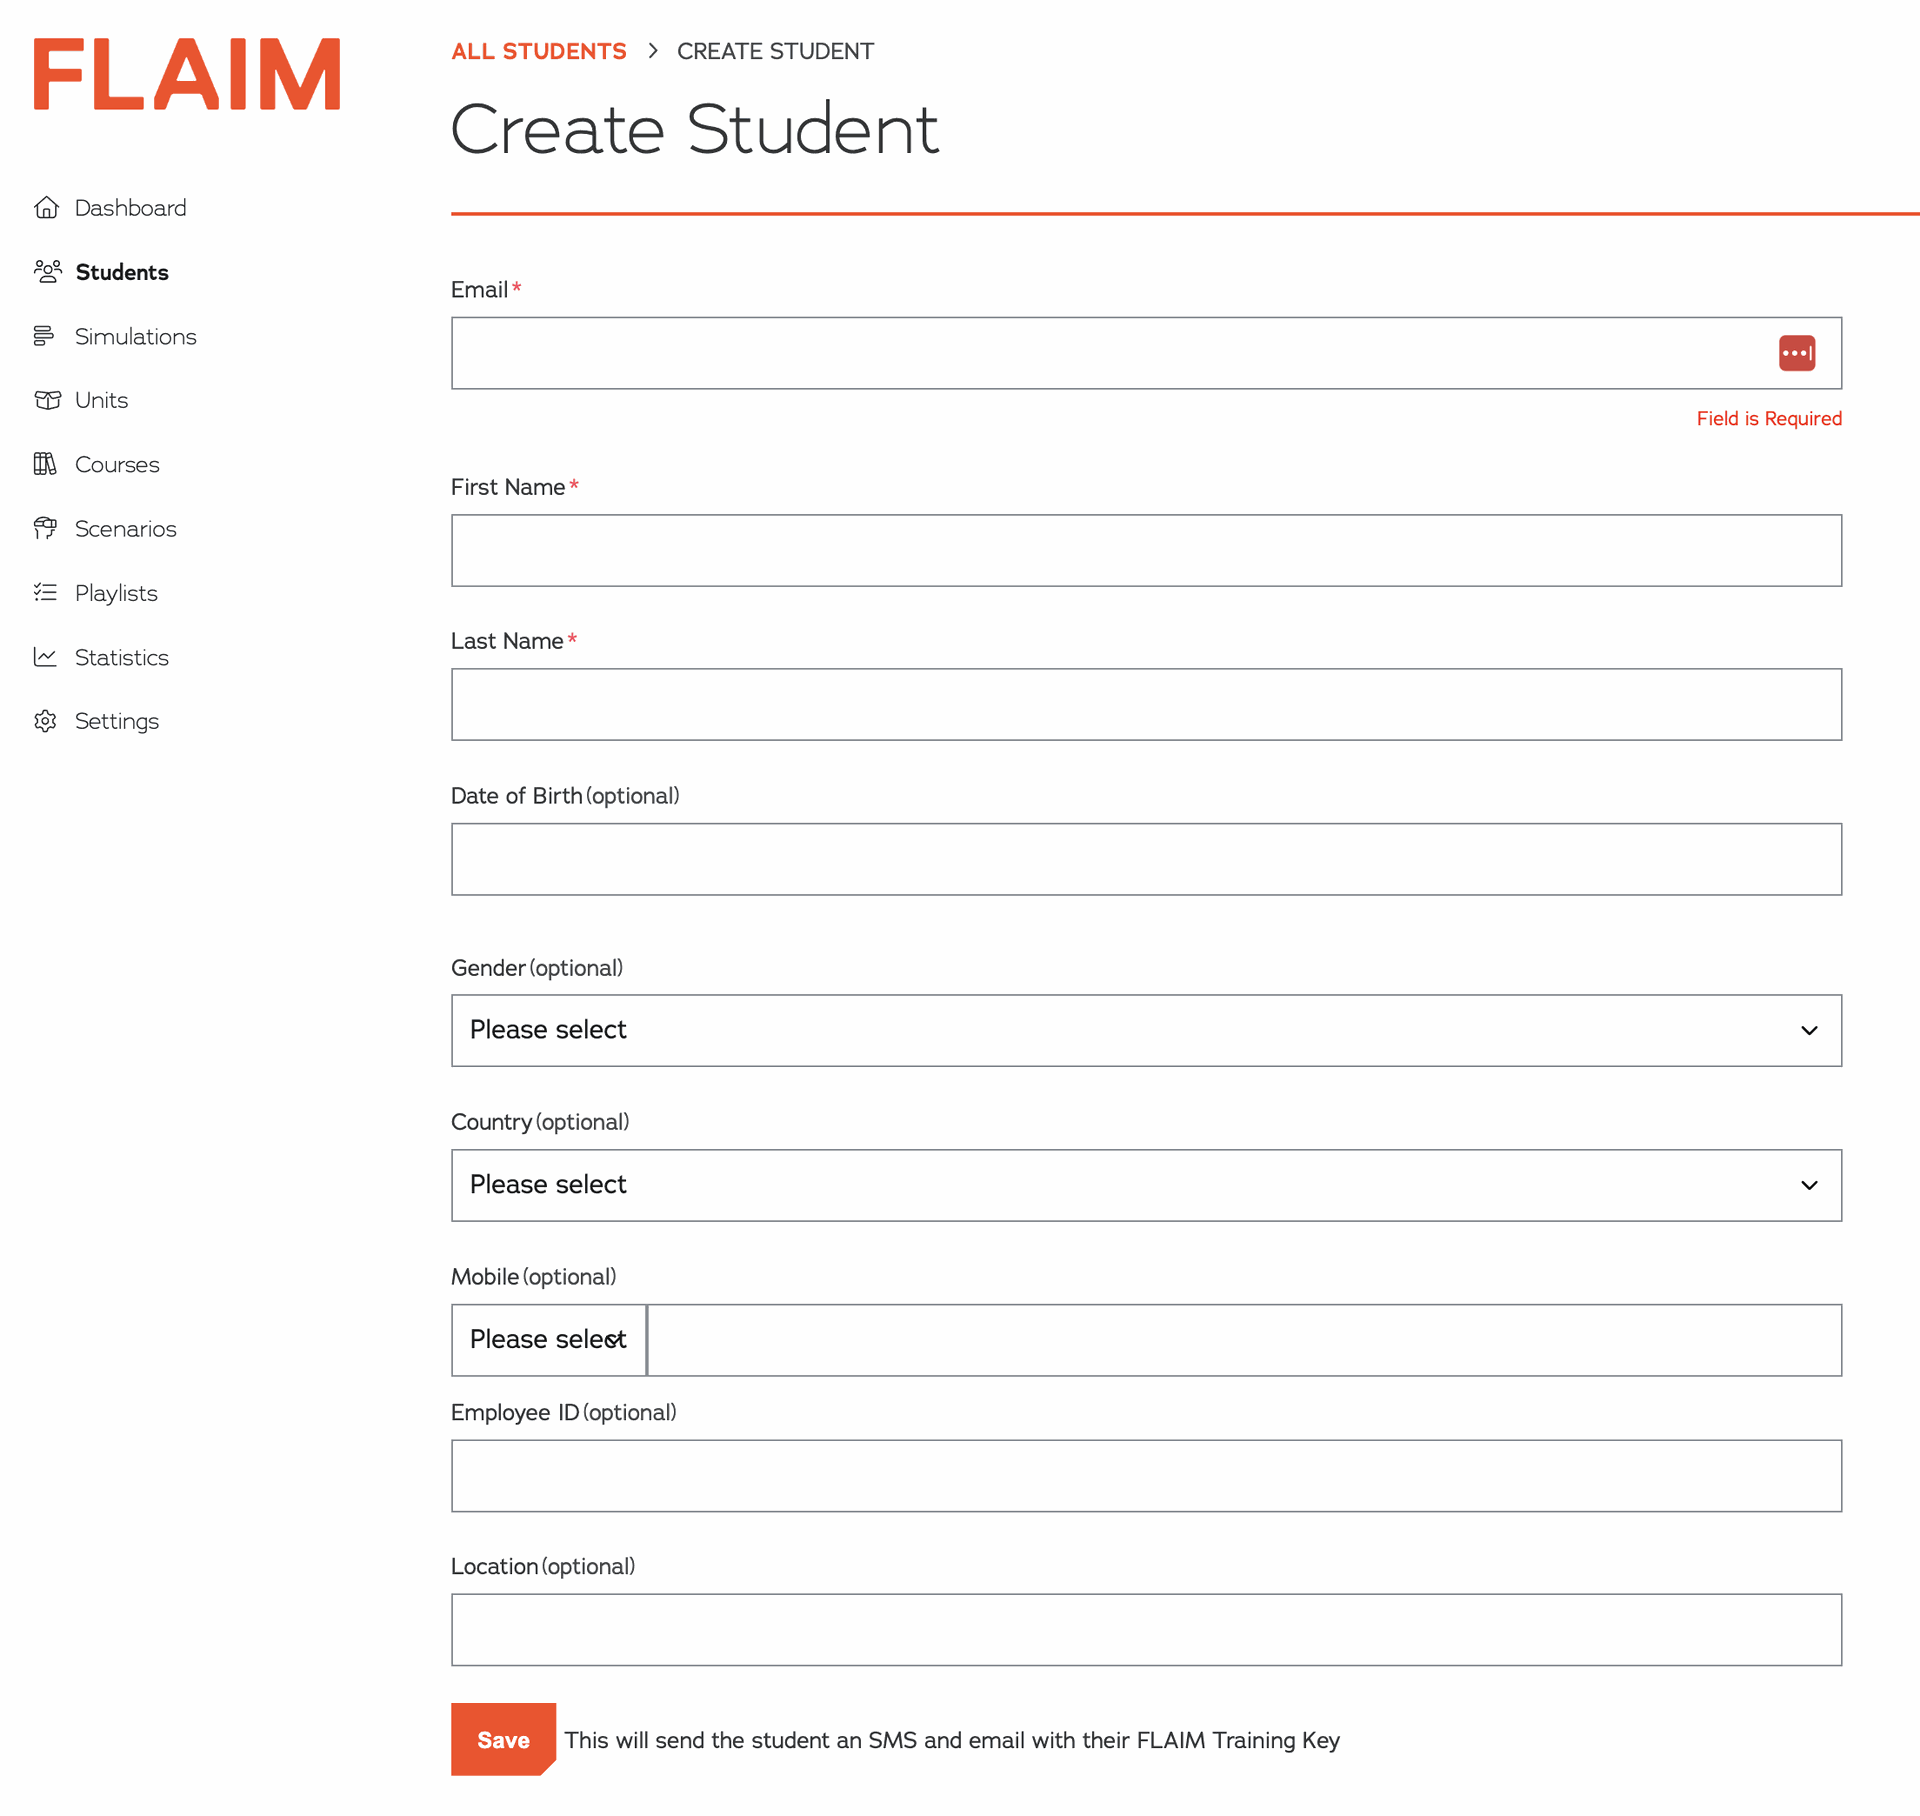Screen dimensions: 1920x1816
Task: Focus the First Name input field
Action: (x=1146, y=551)
